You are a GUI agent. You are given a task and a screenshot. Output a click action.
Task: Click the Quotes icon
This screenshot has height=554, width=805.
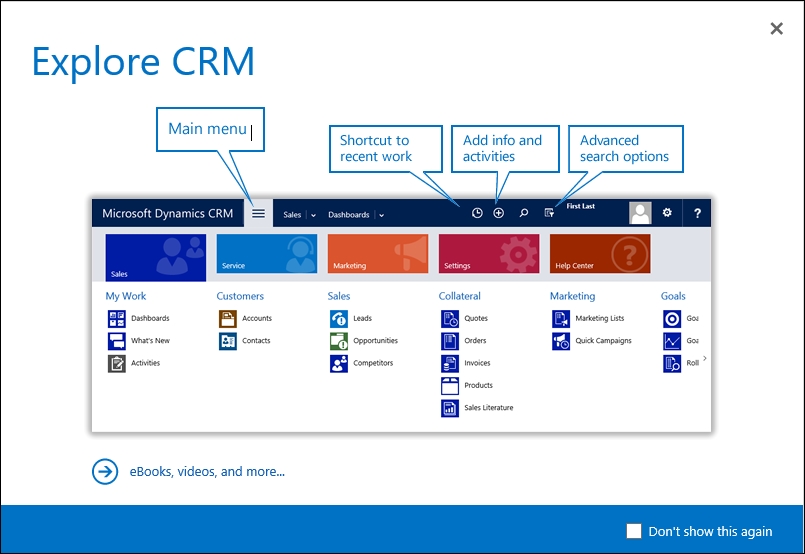pos(450,318)
